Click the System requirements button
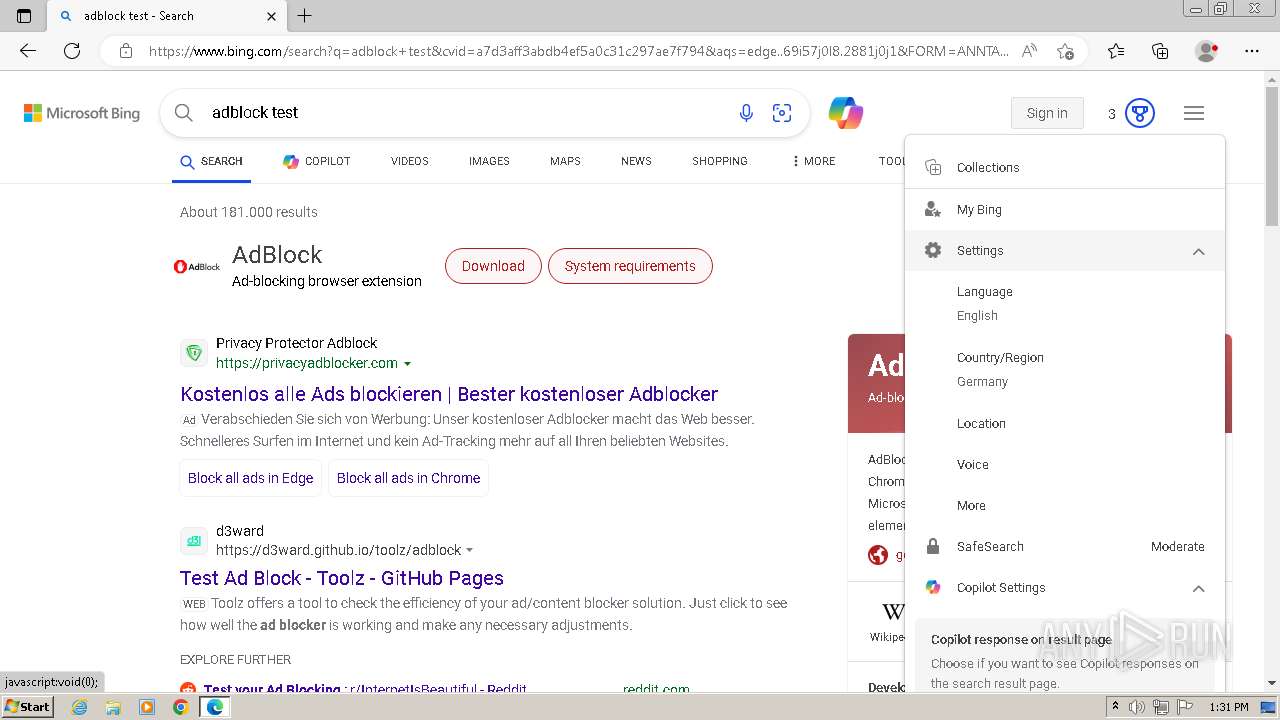This screenshot has width=1280, height=720. point(630,266)
